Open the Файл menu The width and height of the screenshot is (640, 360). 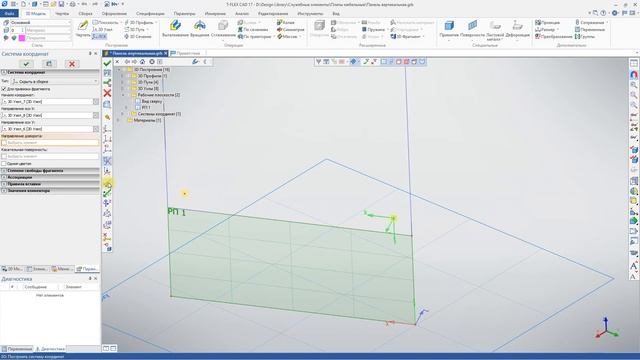9,13
